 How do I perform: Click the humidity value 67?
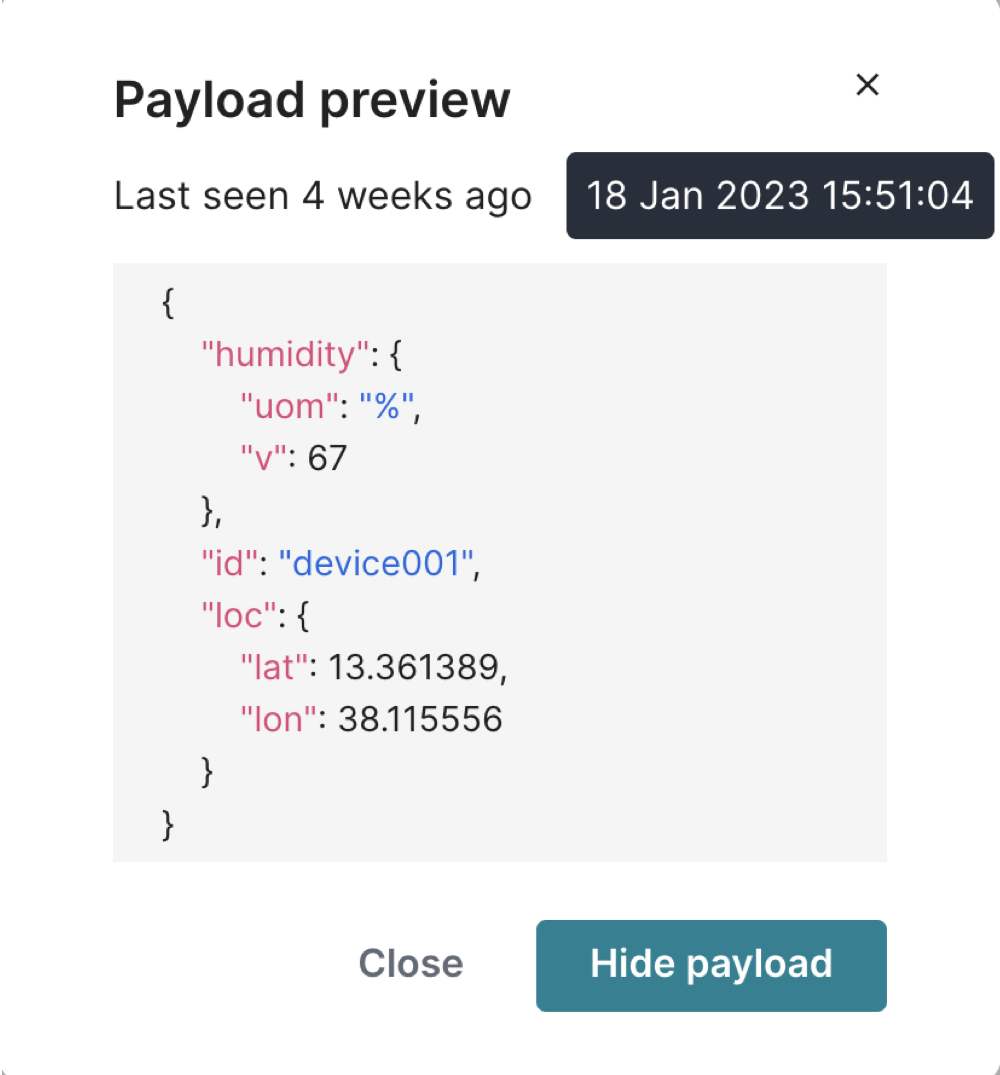(x=327, y=459)
